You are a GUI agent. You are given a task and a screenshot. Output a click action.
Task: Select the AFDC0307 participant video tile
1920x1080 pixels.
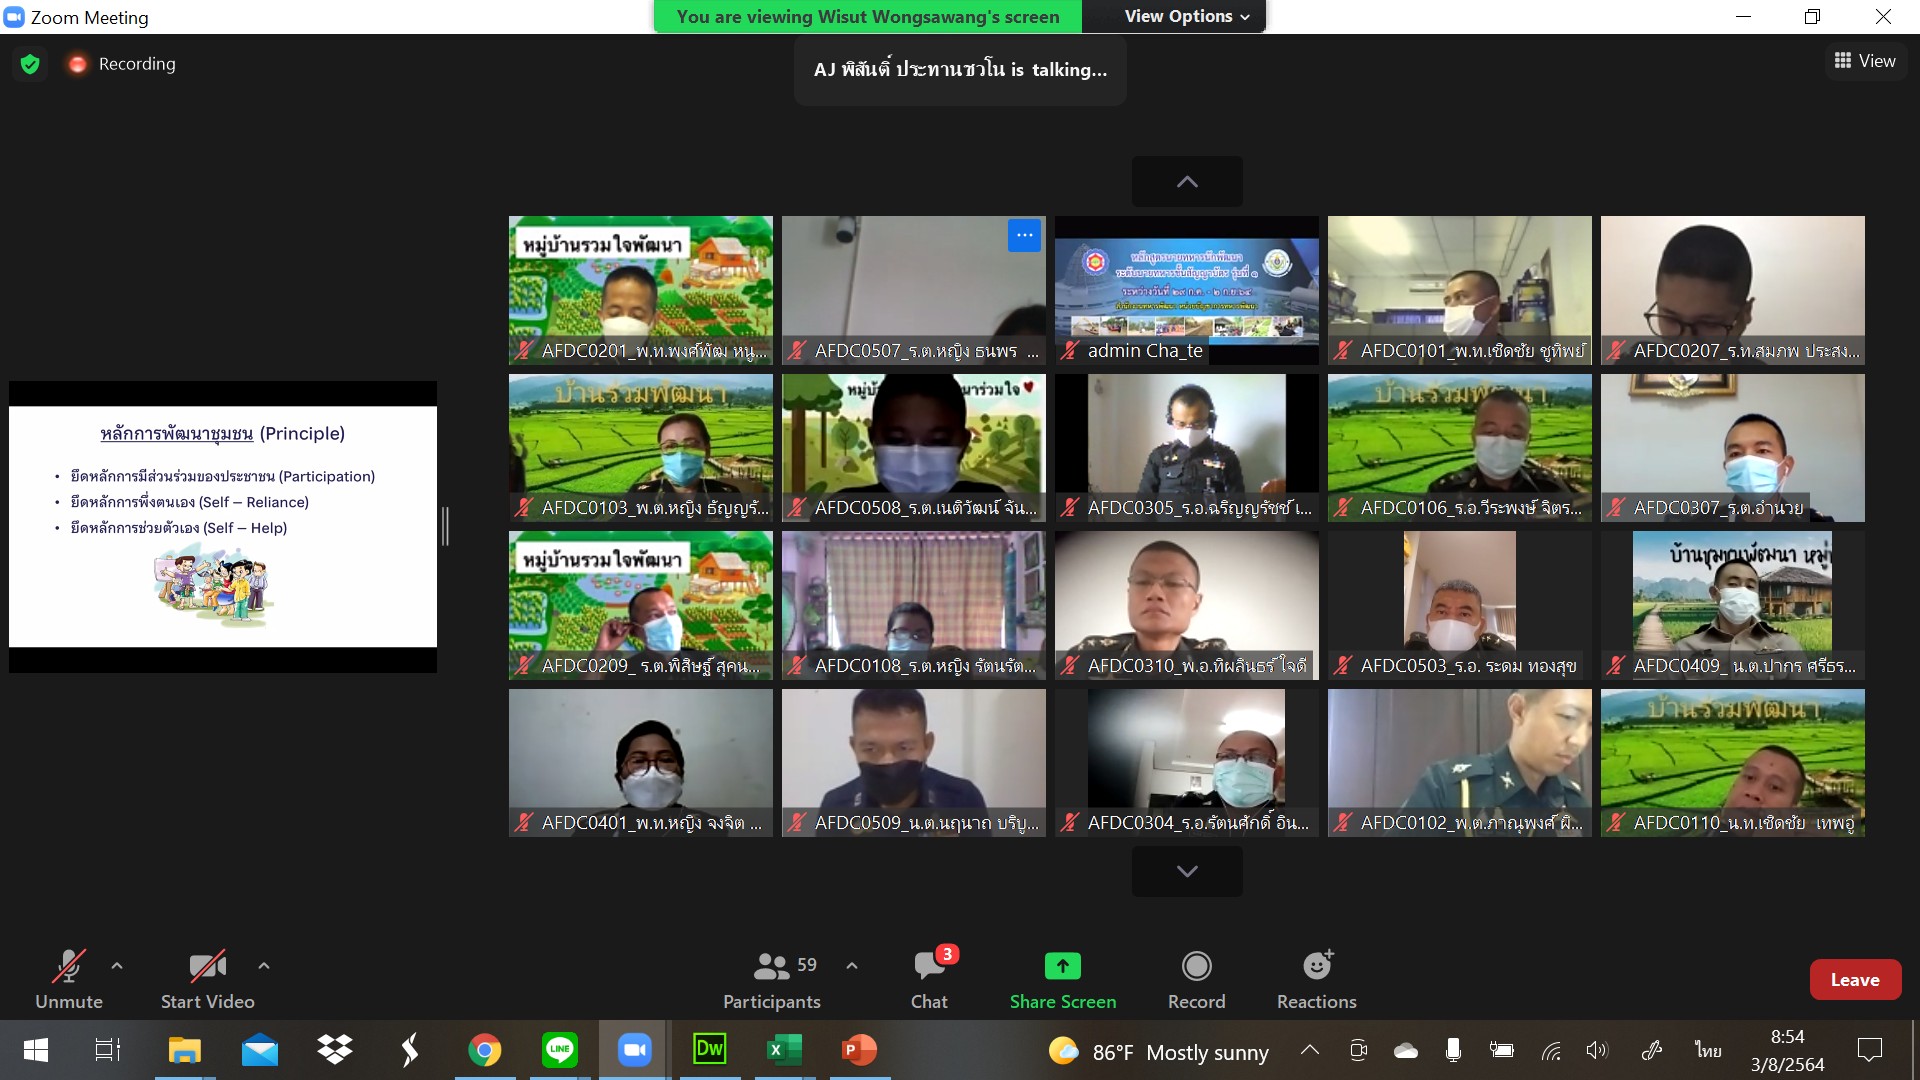1733,448
